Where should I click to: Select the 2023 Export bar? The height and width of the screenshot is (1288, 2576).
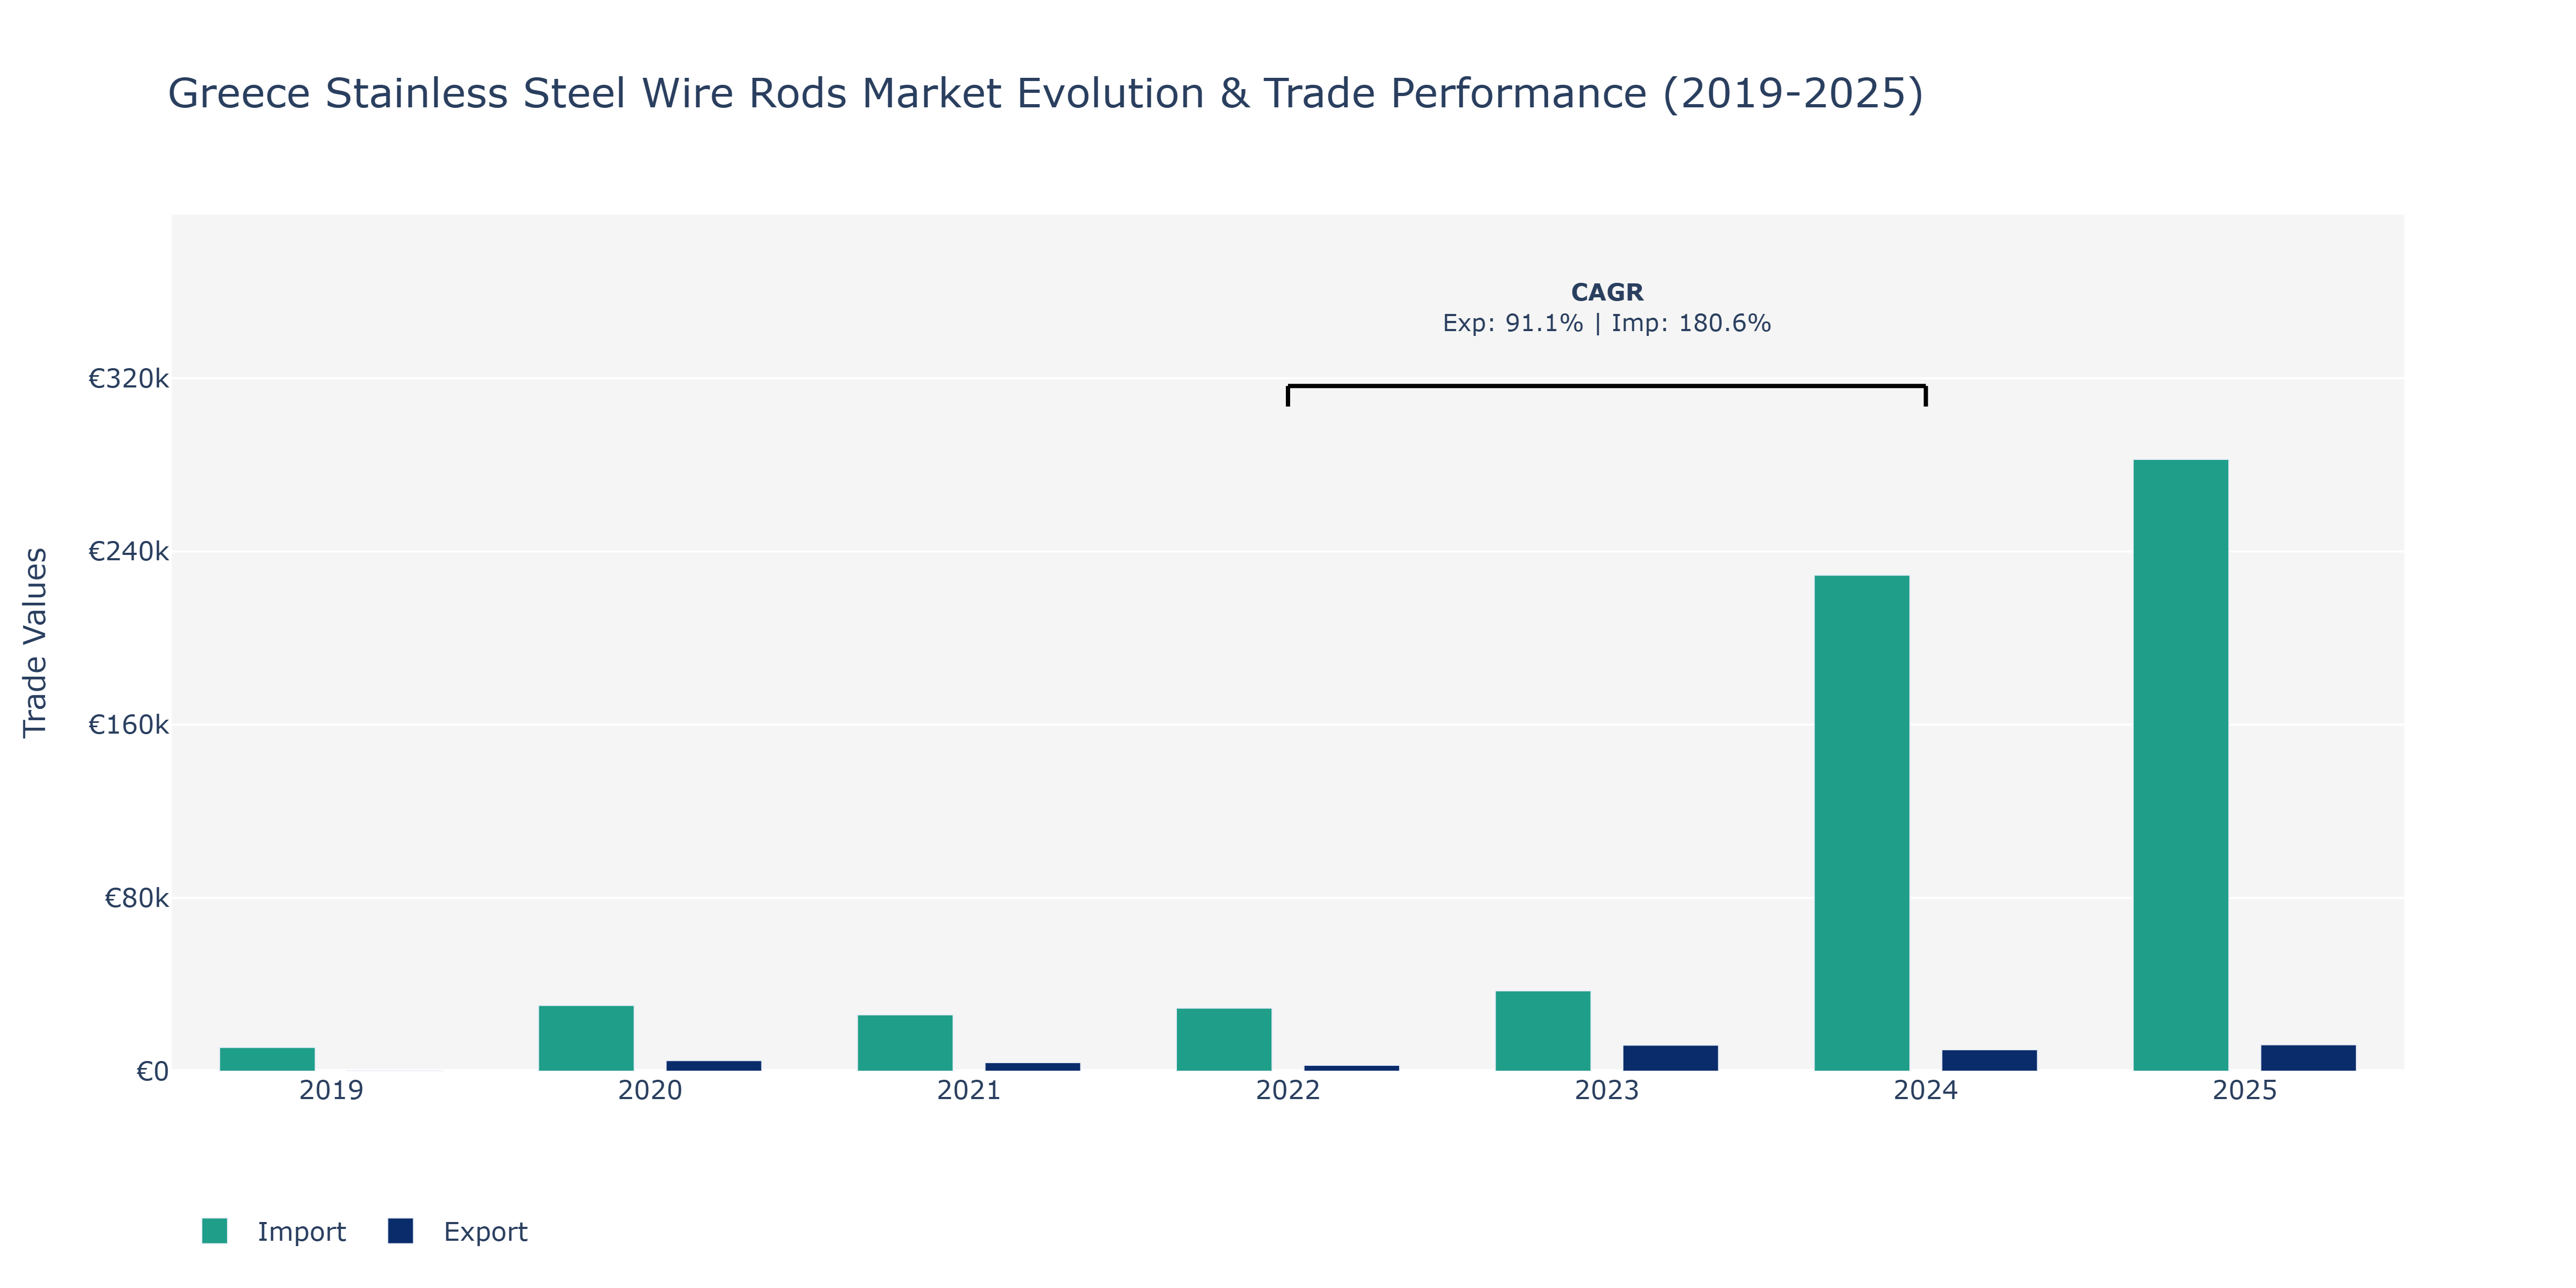coord(1670,1058)
